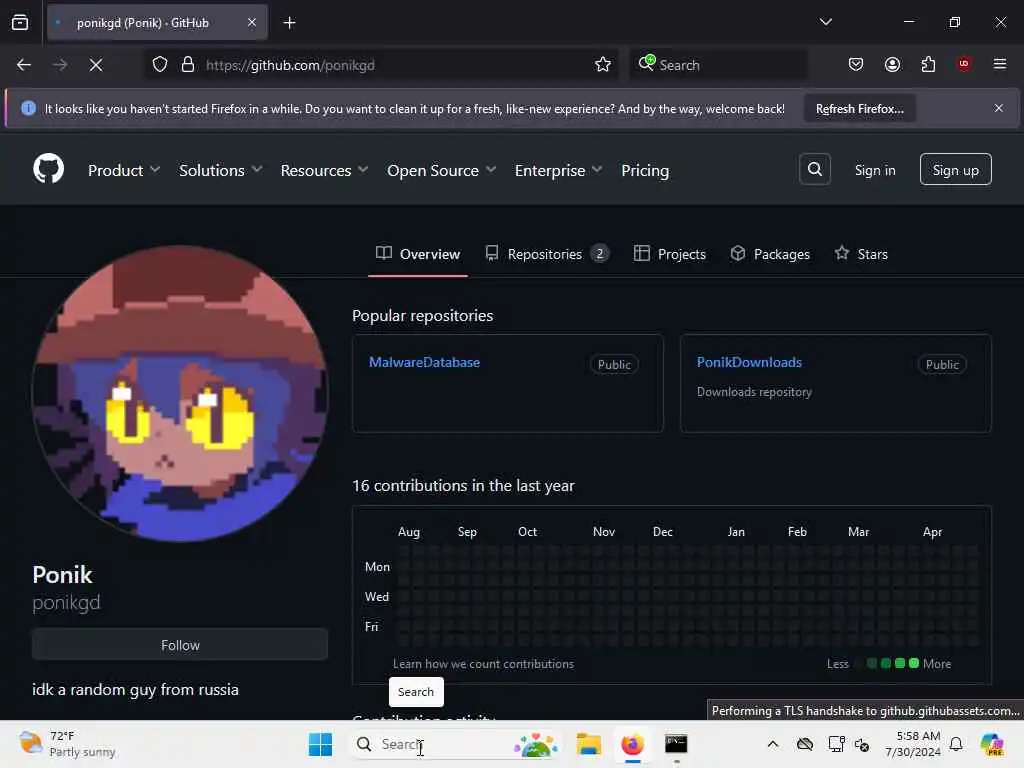Open the GitHub search magnifier button
Screen dimensions: 1024x768
[x=814, y=169]
